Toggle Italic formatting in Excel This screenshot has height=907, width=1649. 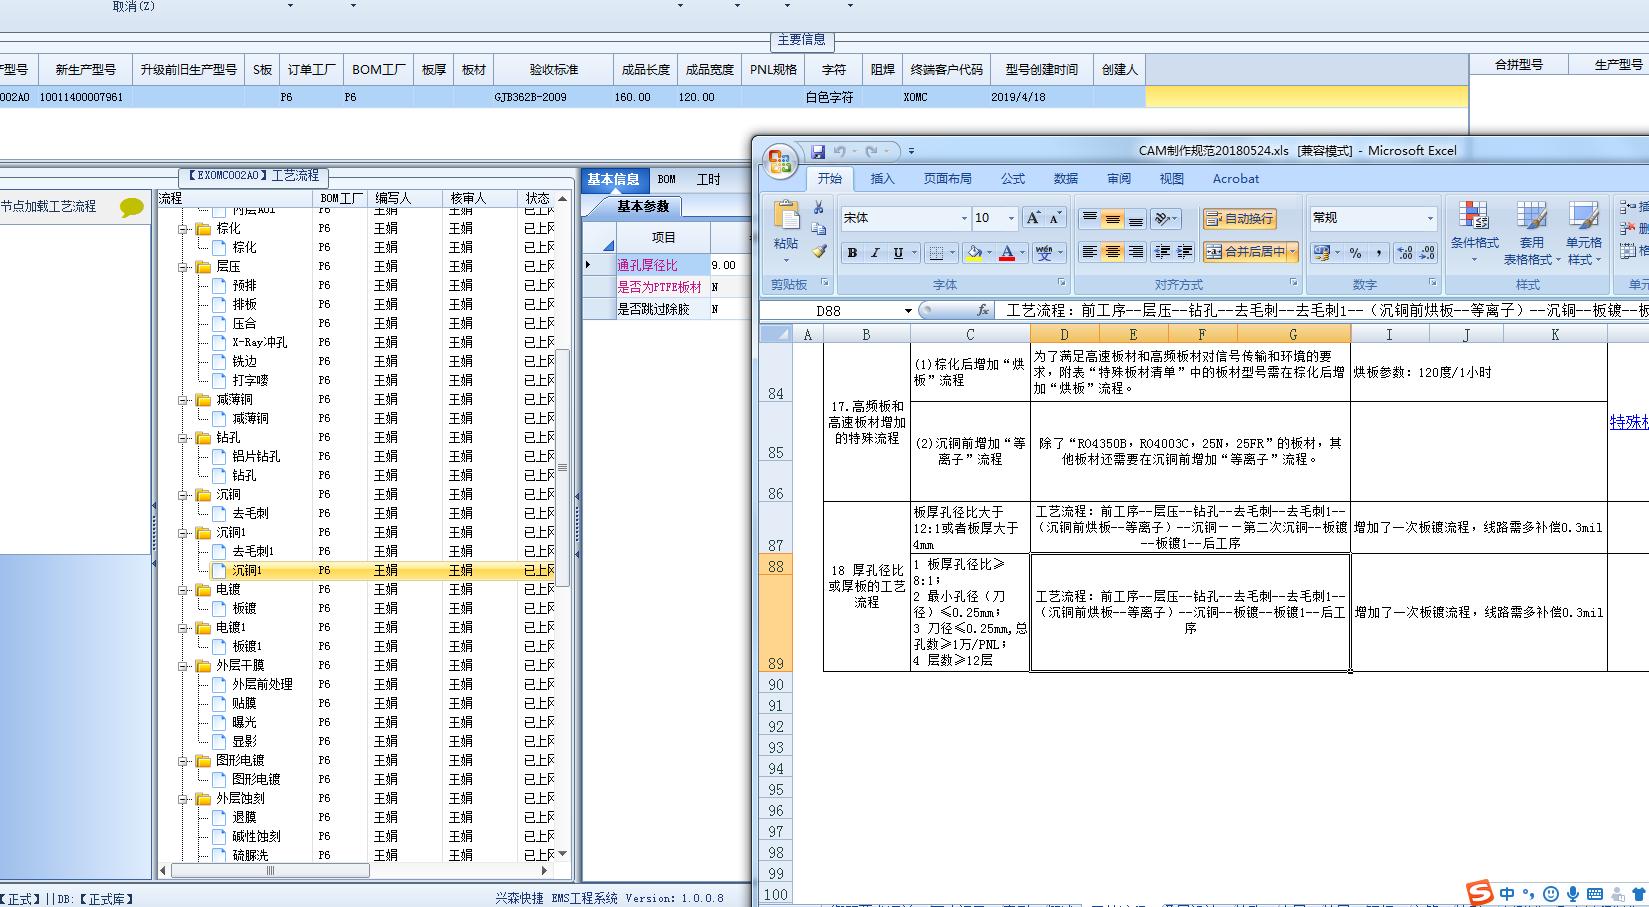(875, 253)
